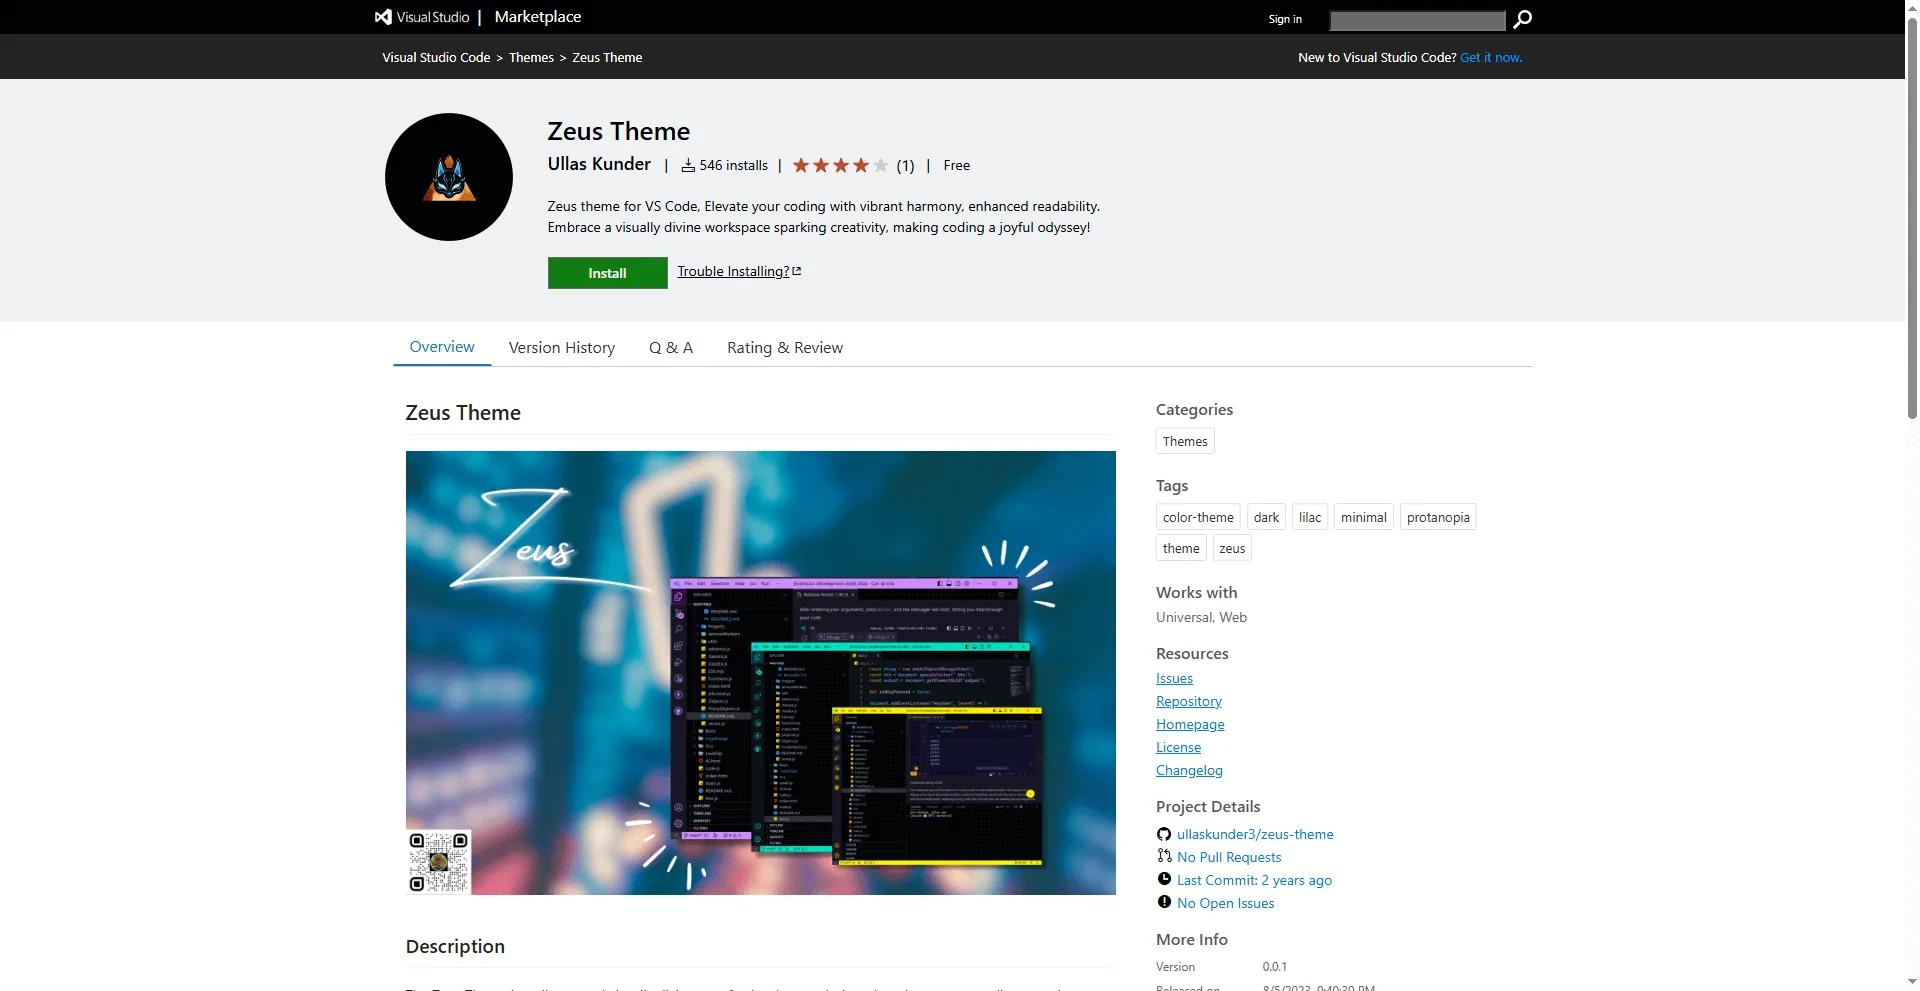Click the pull request icon
The width and height of the screenshot is (1920, 991).
coord(1164,856)
